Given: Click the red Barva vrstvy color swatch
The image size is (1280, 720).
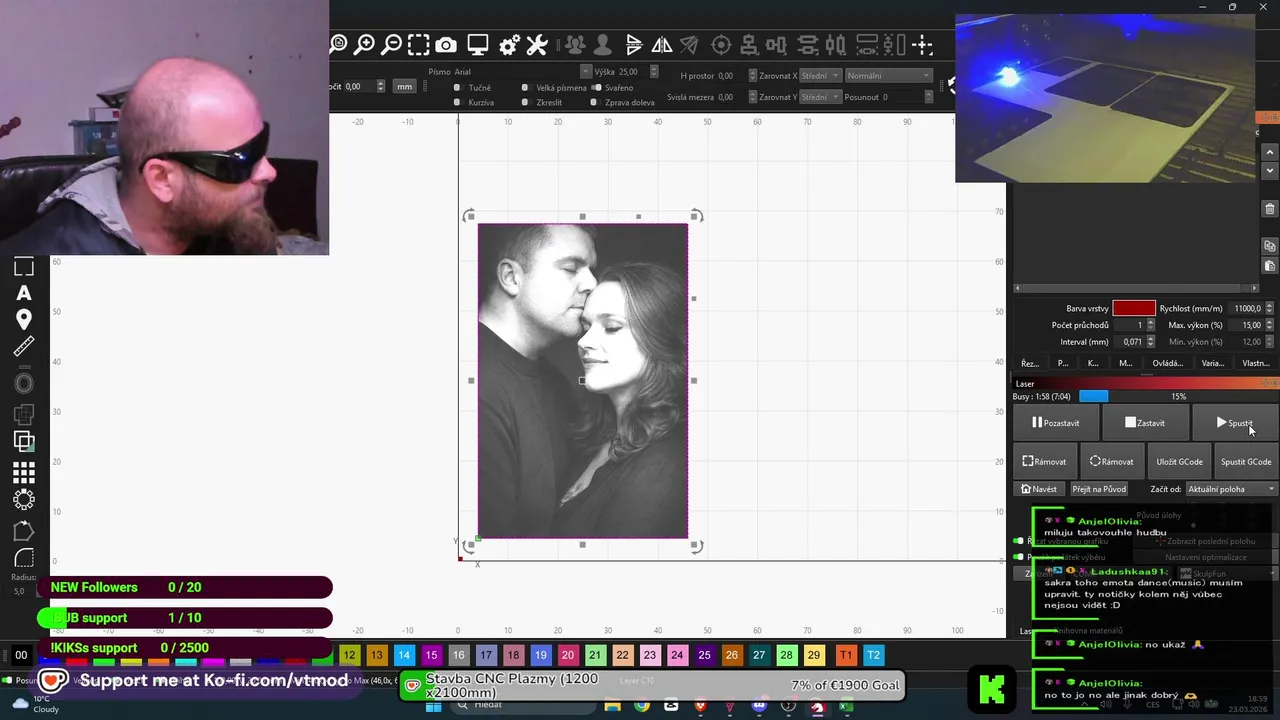Looking at the screenshot, I should click(1134, 309).
